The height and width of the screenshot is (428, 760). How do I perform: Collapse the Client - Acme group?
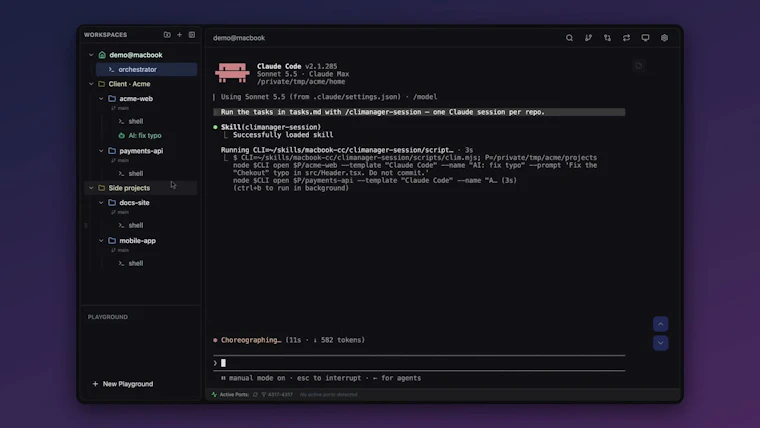91,84
